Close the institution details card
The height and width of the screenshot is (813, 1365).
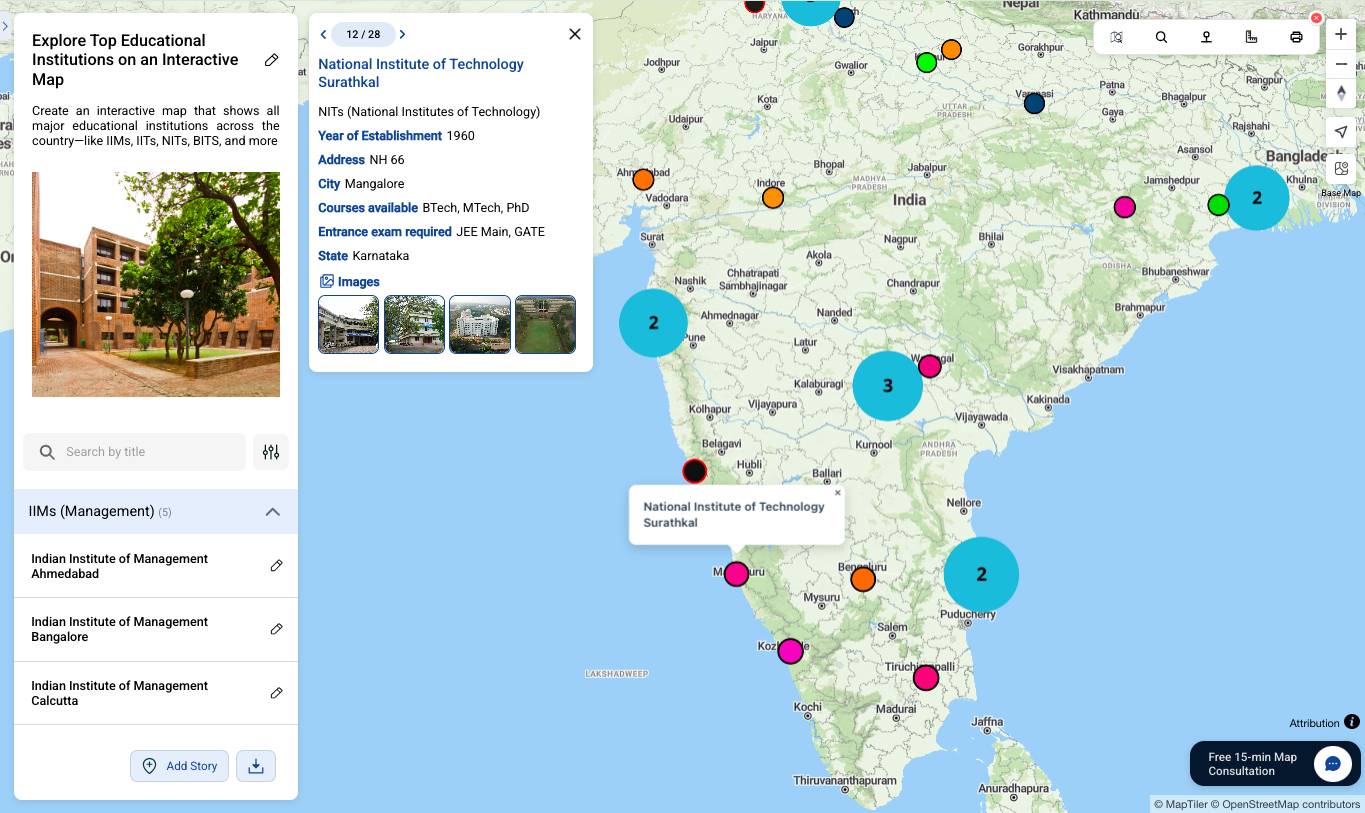575,34
